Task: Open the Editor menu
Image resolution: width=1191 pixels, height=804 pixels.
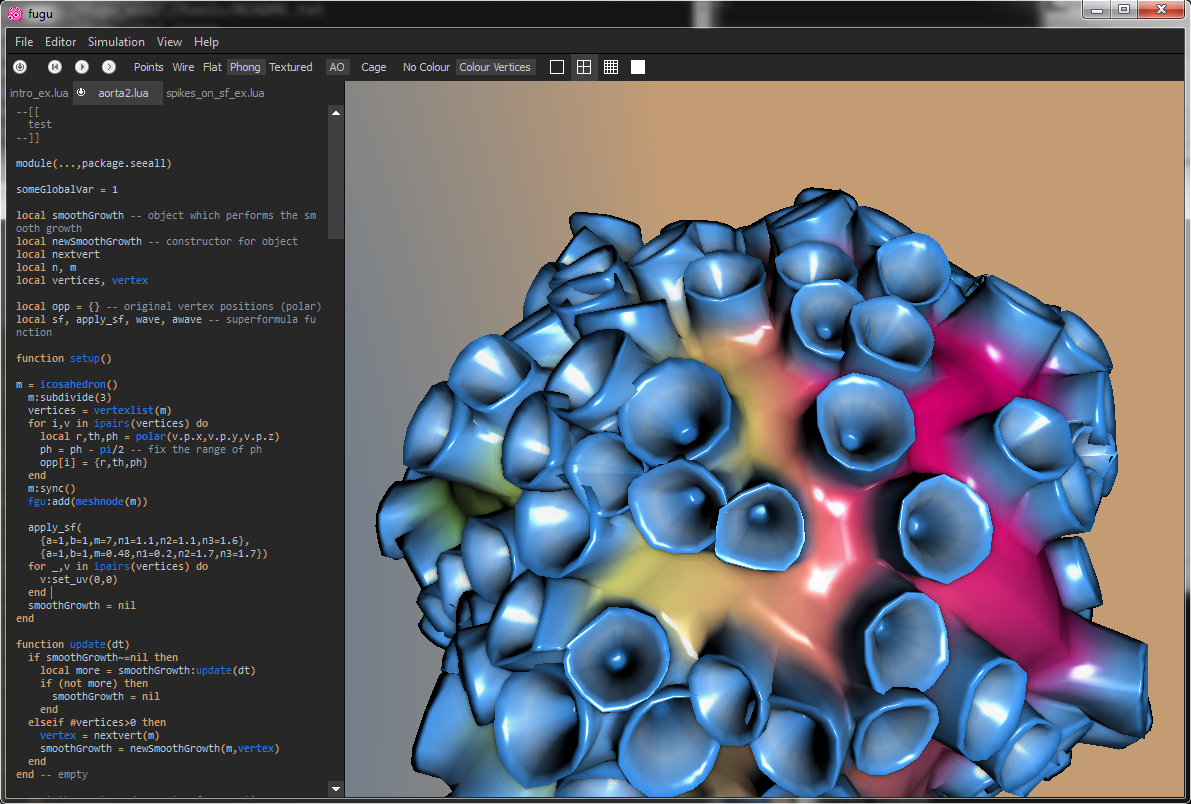Action: [x=60, y=42]
